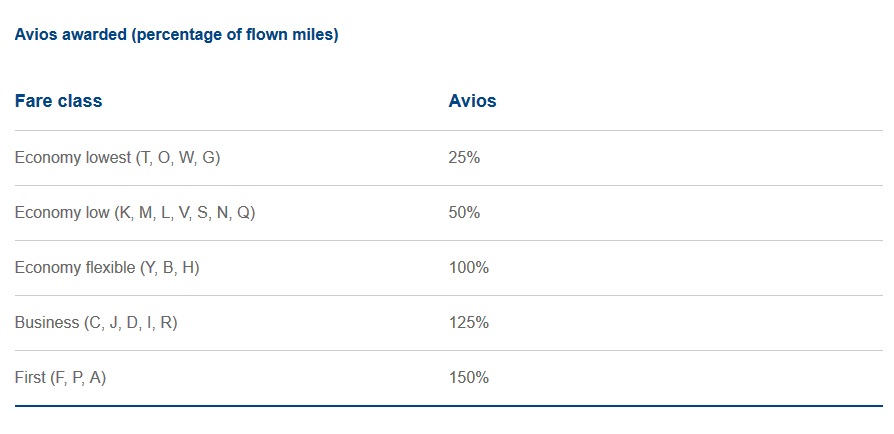Image resolution: width=894 pixels, height=434 pixels.
Task: Click the 'Avios awarded' table title
Action: click(176, 35)
